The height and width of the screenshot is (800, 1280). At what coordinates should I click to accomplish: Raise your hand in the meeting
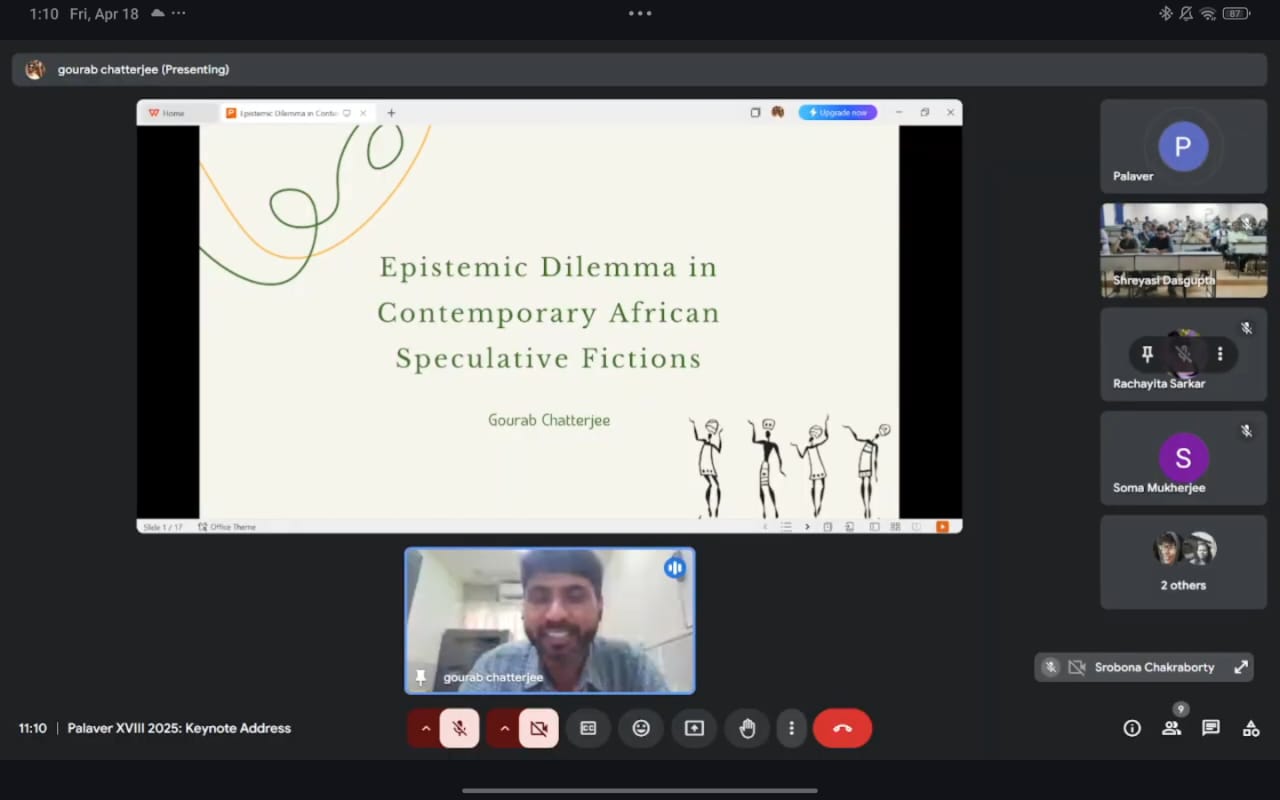point(747,728)
